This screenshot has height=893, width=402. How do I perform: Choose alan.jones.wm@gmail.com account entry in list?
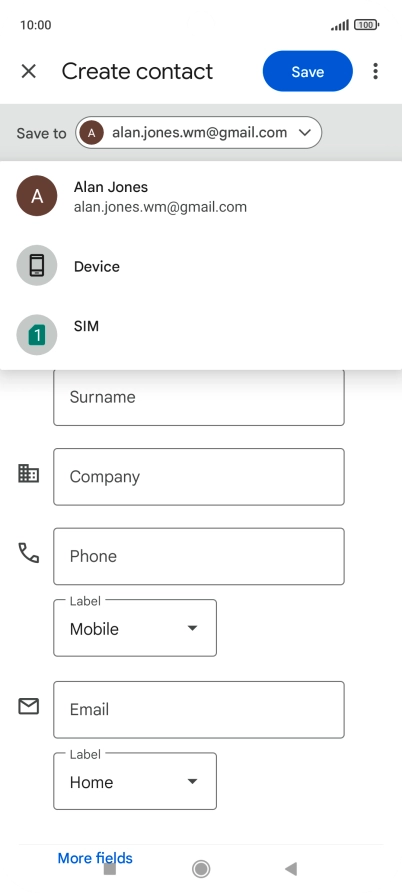(x=201, y=196)
